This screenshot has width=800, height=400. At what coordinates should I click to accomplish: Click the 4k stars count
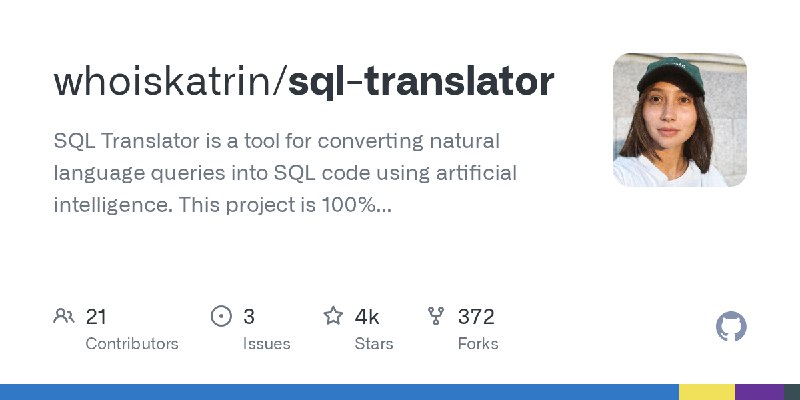tap(367, 317)
